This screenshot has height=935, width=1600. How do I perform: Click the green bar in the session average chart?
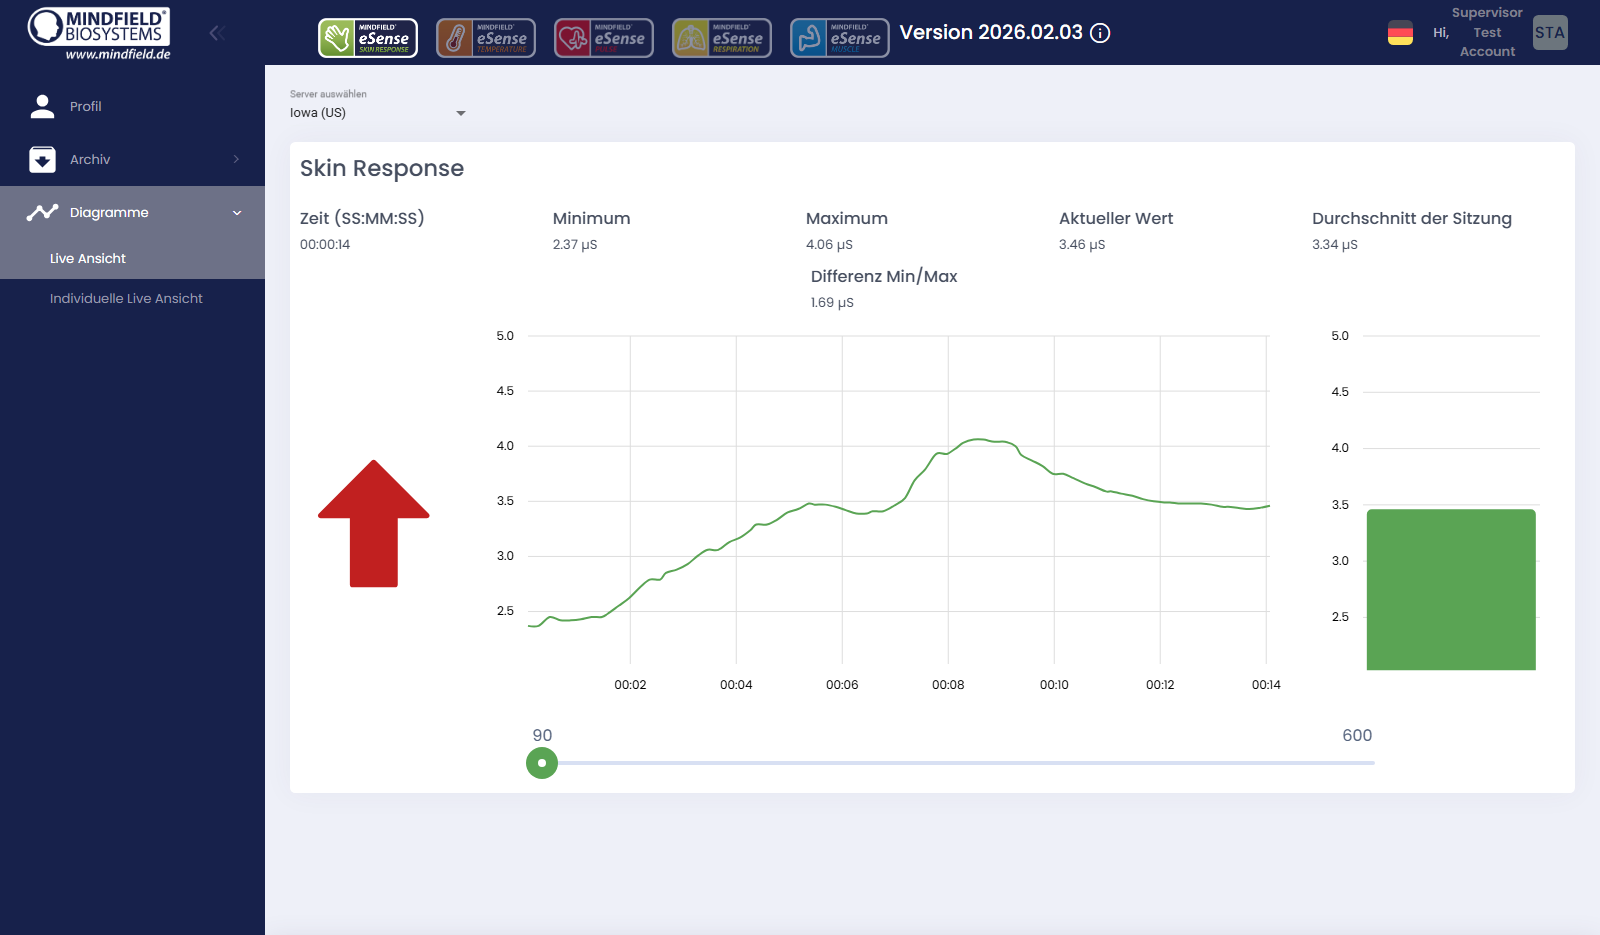(1450, 590)
